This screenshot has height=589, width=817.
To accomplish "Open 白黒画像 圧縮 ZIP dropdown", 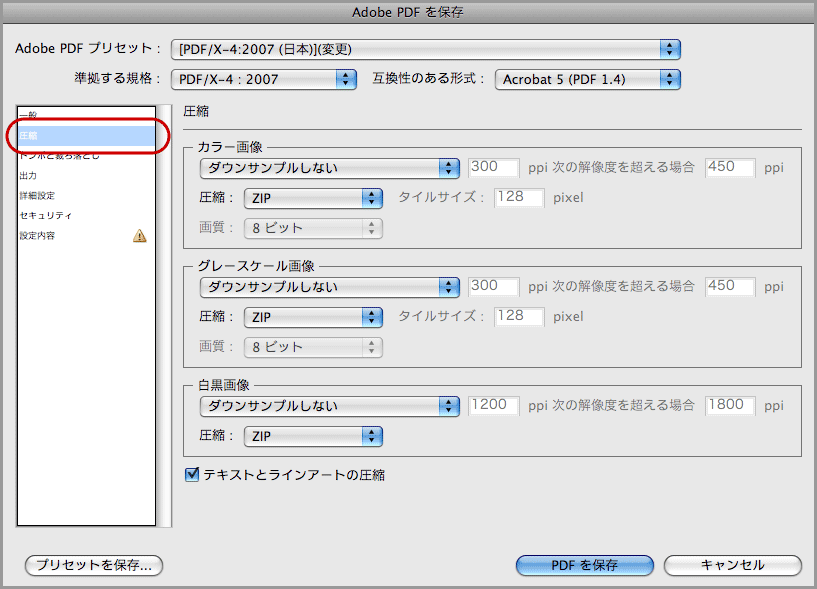I will point(313,436).
